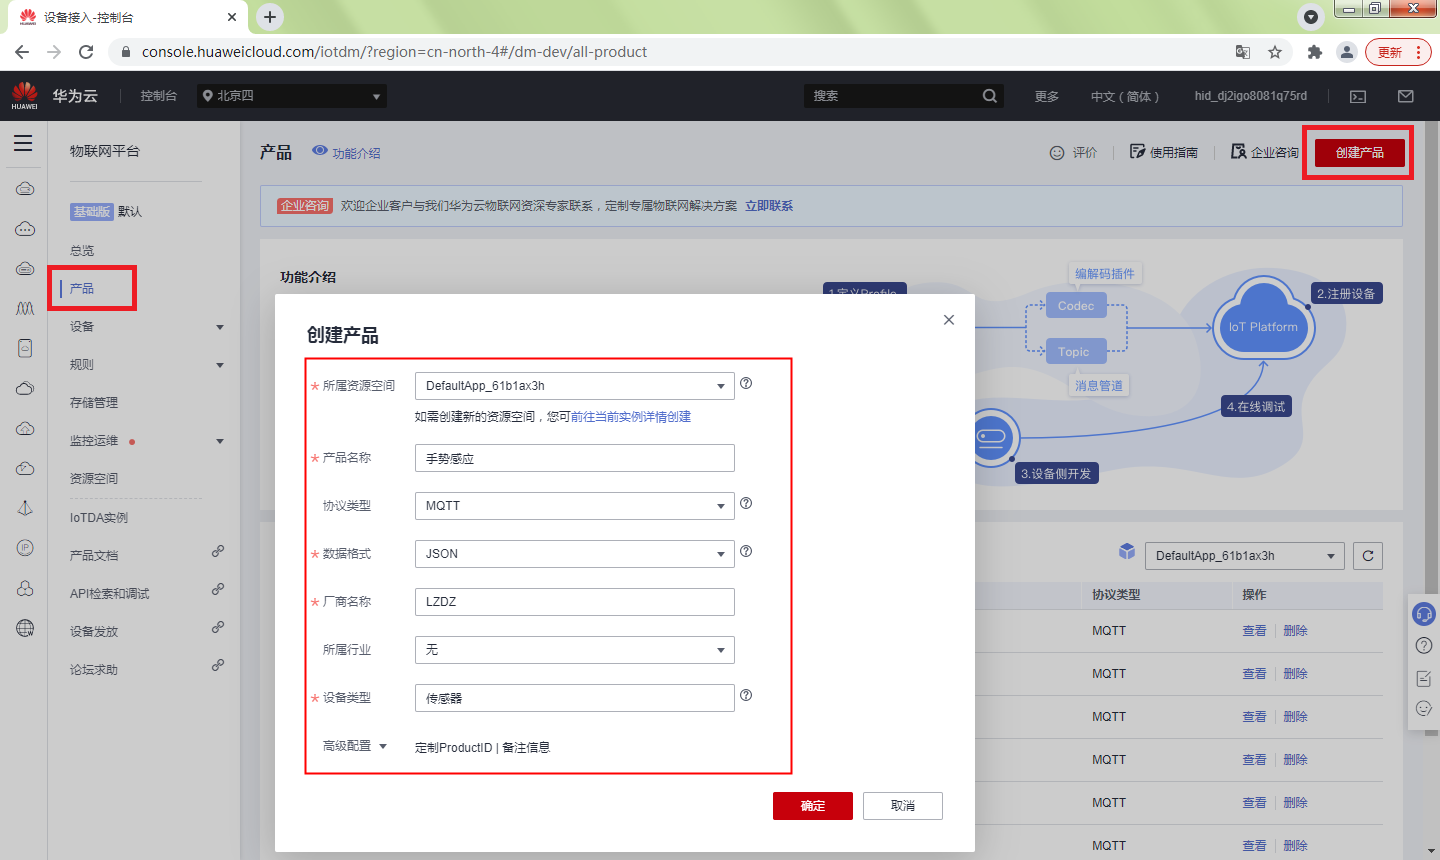Select 总览 in the sidebar
The height and width of the screenshot is (860, 1440).
pyautogui.click(x=82, y=251)
